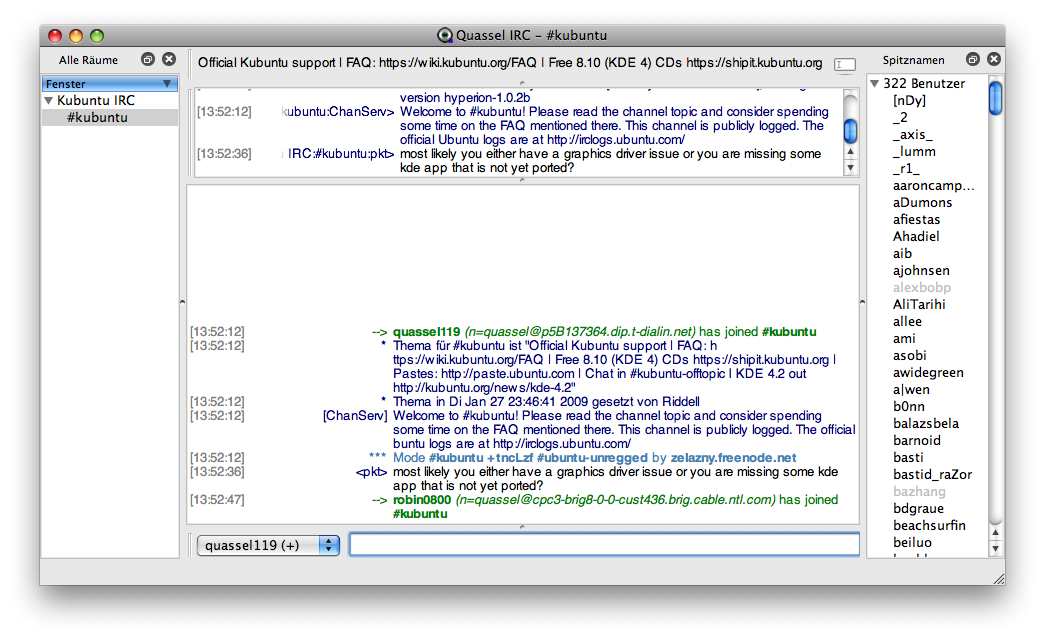This screenshot has height=640, width=1045.
Task: Select the #kubuntu channel under Kubuntu IRC
Action: pos(97,117)
